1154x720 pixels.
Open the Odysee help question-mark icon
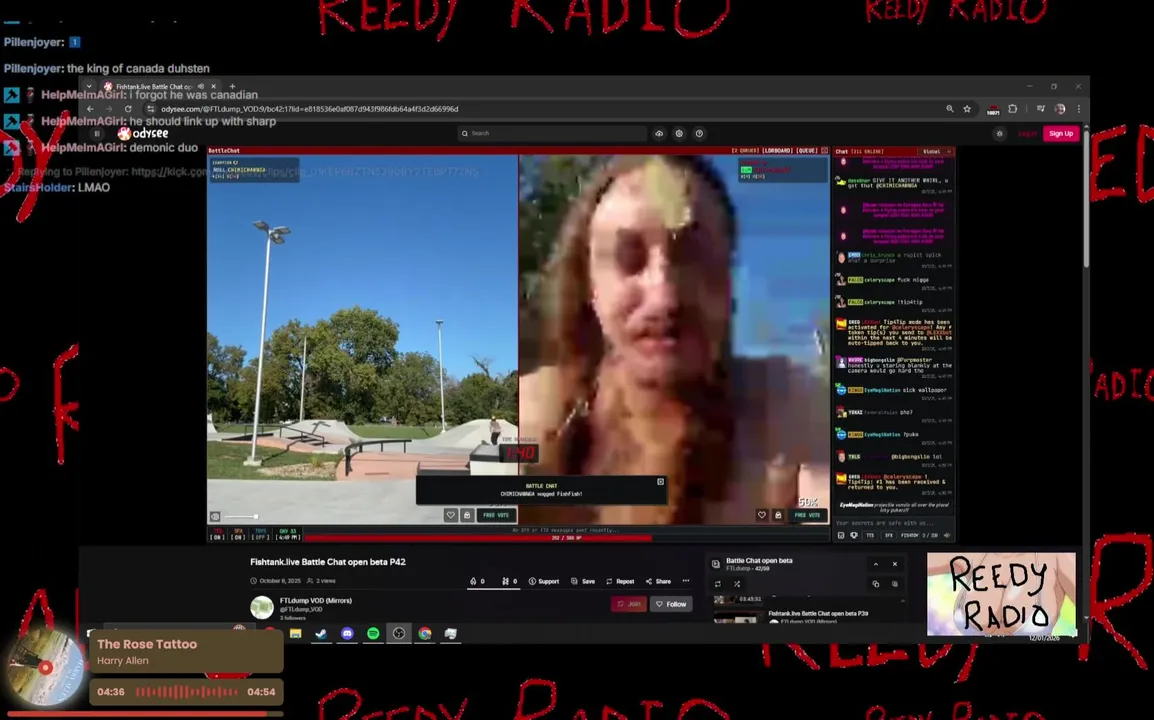point(699,133)
